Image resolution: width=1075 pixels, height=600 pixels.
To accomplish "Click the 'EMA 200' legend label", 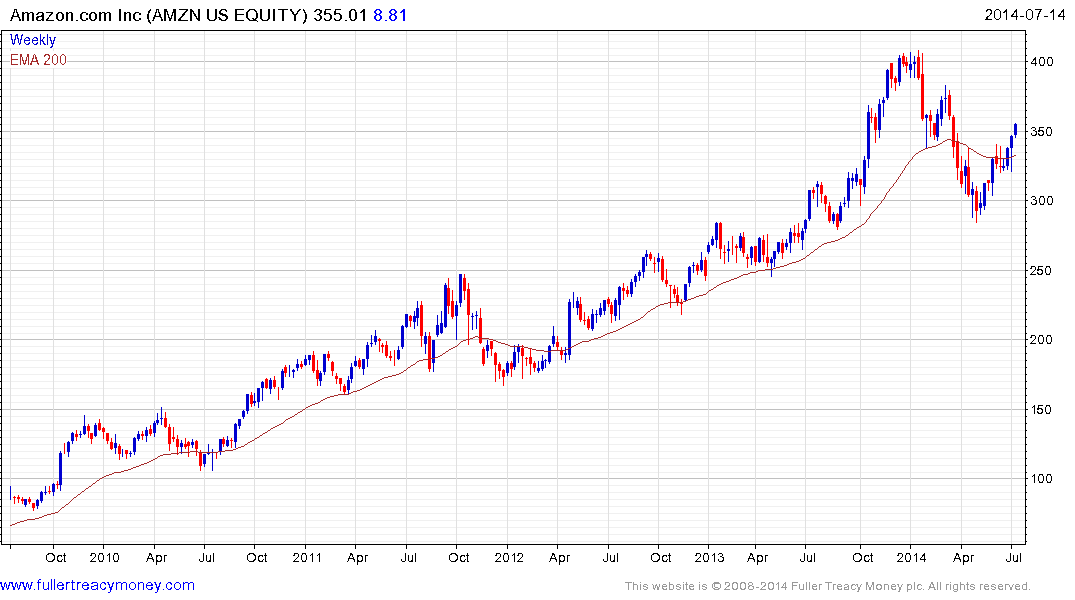I will point(38,60).
